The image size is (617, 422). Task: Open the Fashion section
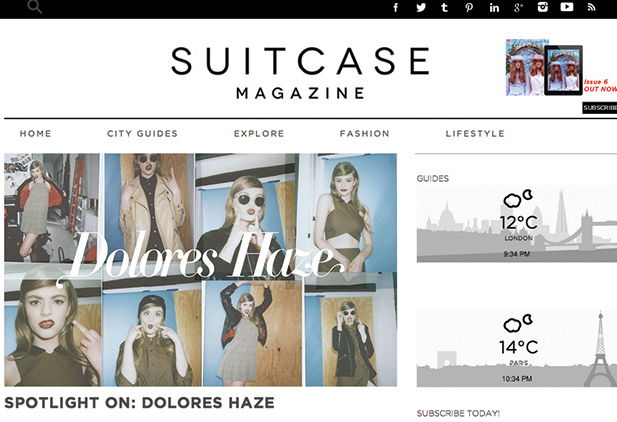pyautogui.click(x=364, y=134)
